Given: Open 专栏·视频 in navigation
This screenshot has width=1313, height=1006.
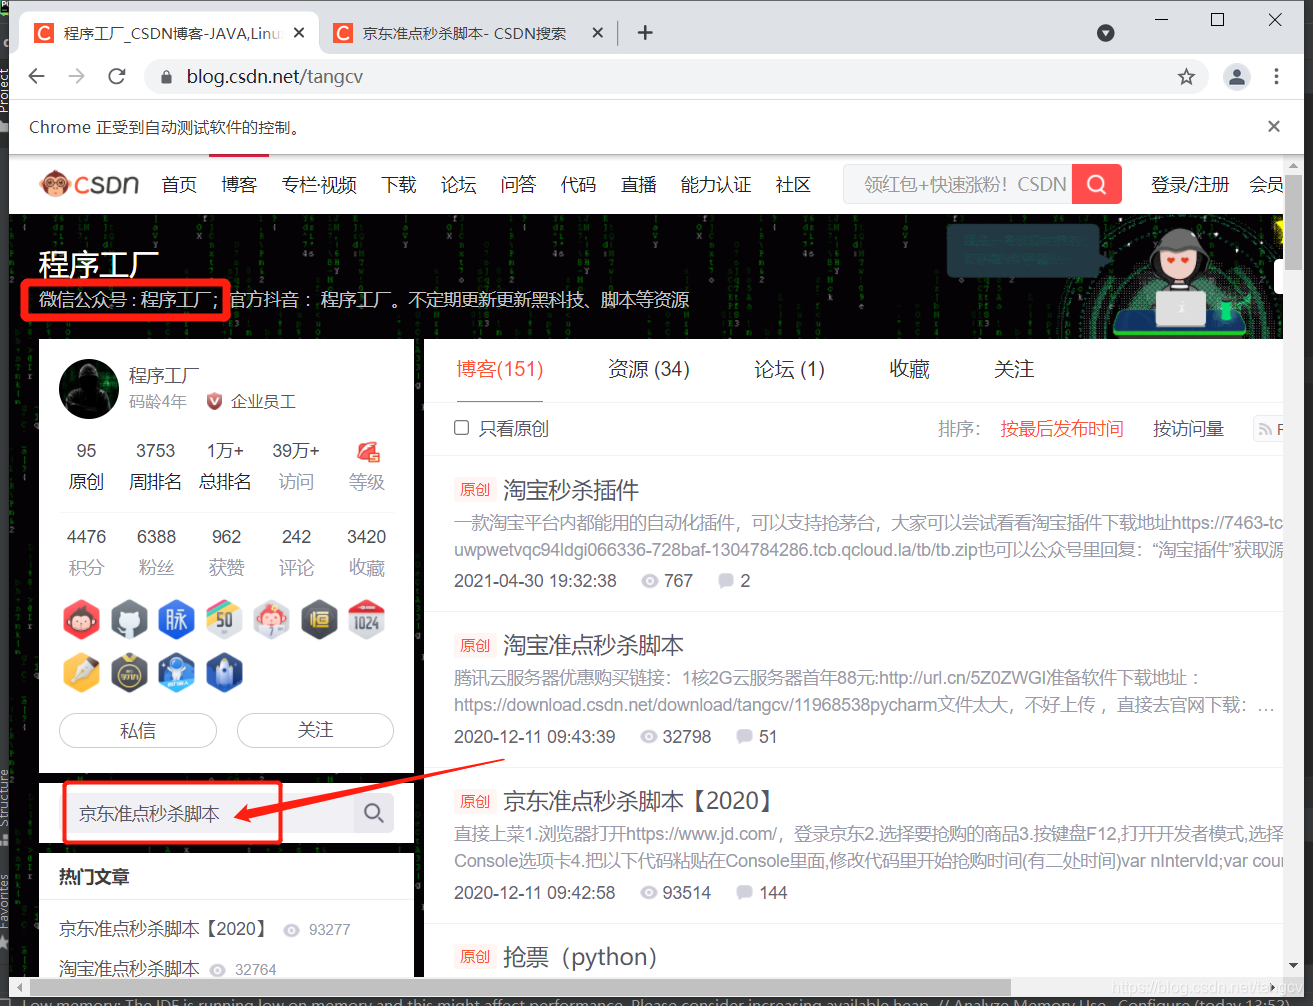Looking at the screenshot, I should point(319,185).
